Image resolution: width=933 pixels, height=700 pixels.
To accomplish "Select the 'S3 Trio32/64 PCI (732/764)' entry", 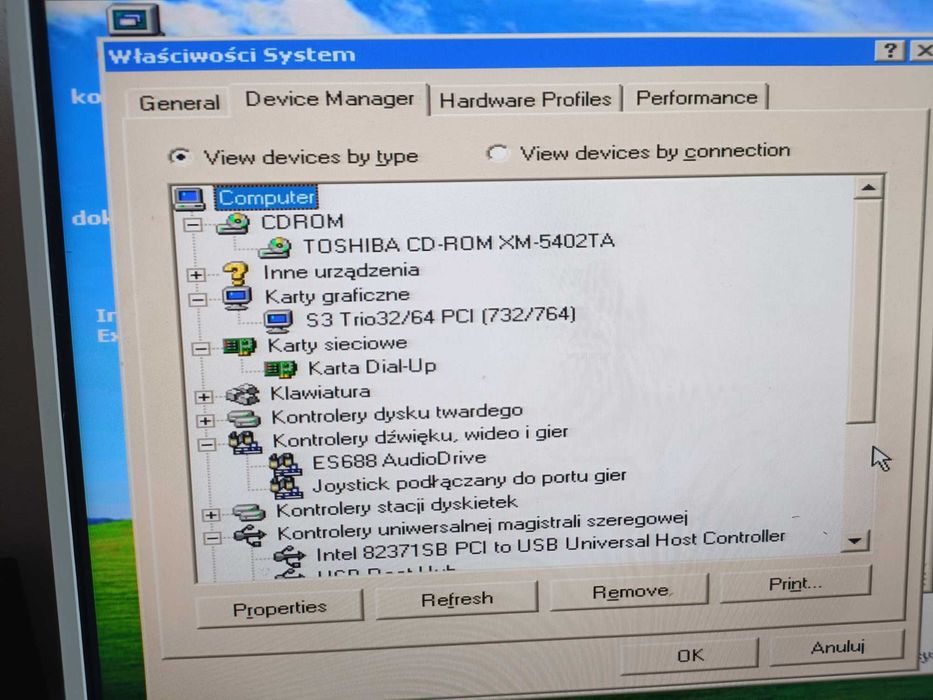I will pyautogui.click(x=441, y=317).
